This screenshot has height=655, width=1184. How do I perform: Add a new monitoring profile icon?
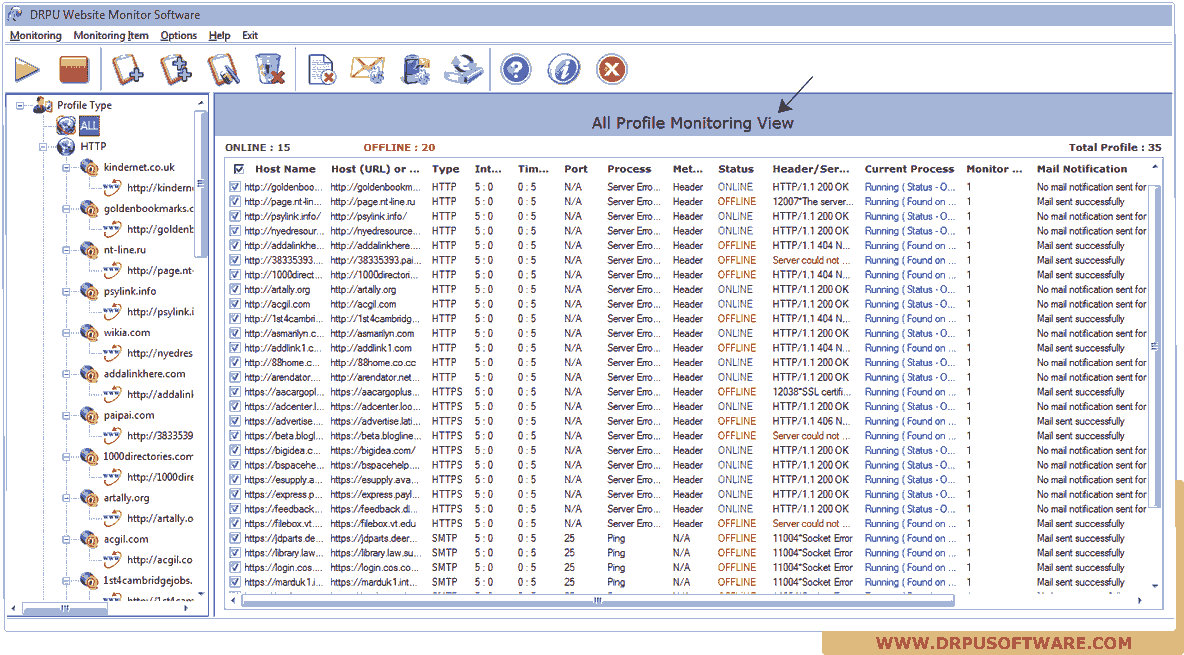(x=128, y=70)
